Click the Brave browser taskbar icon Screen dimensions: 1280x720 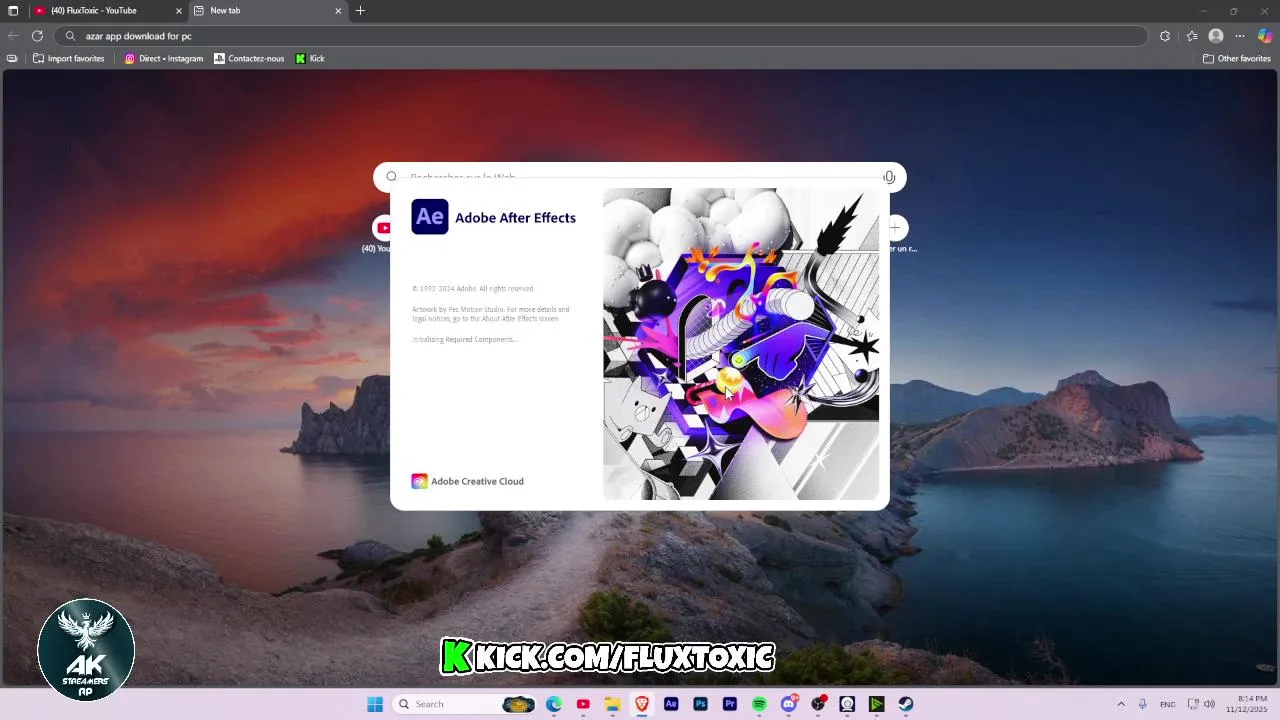[x=642, y=704]
